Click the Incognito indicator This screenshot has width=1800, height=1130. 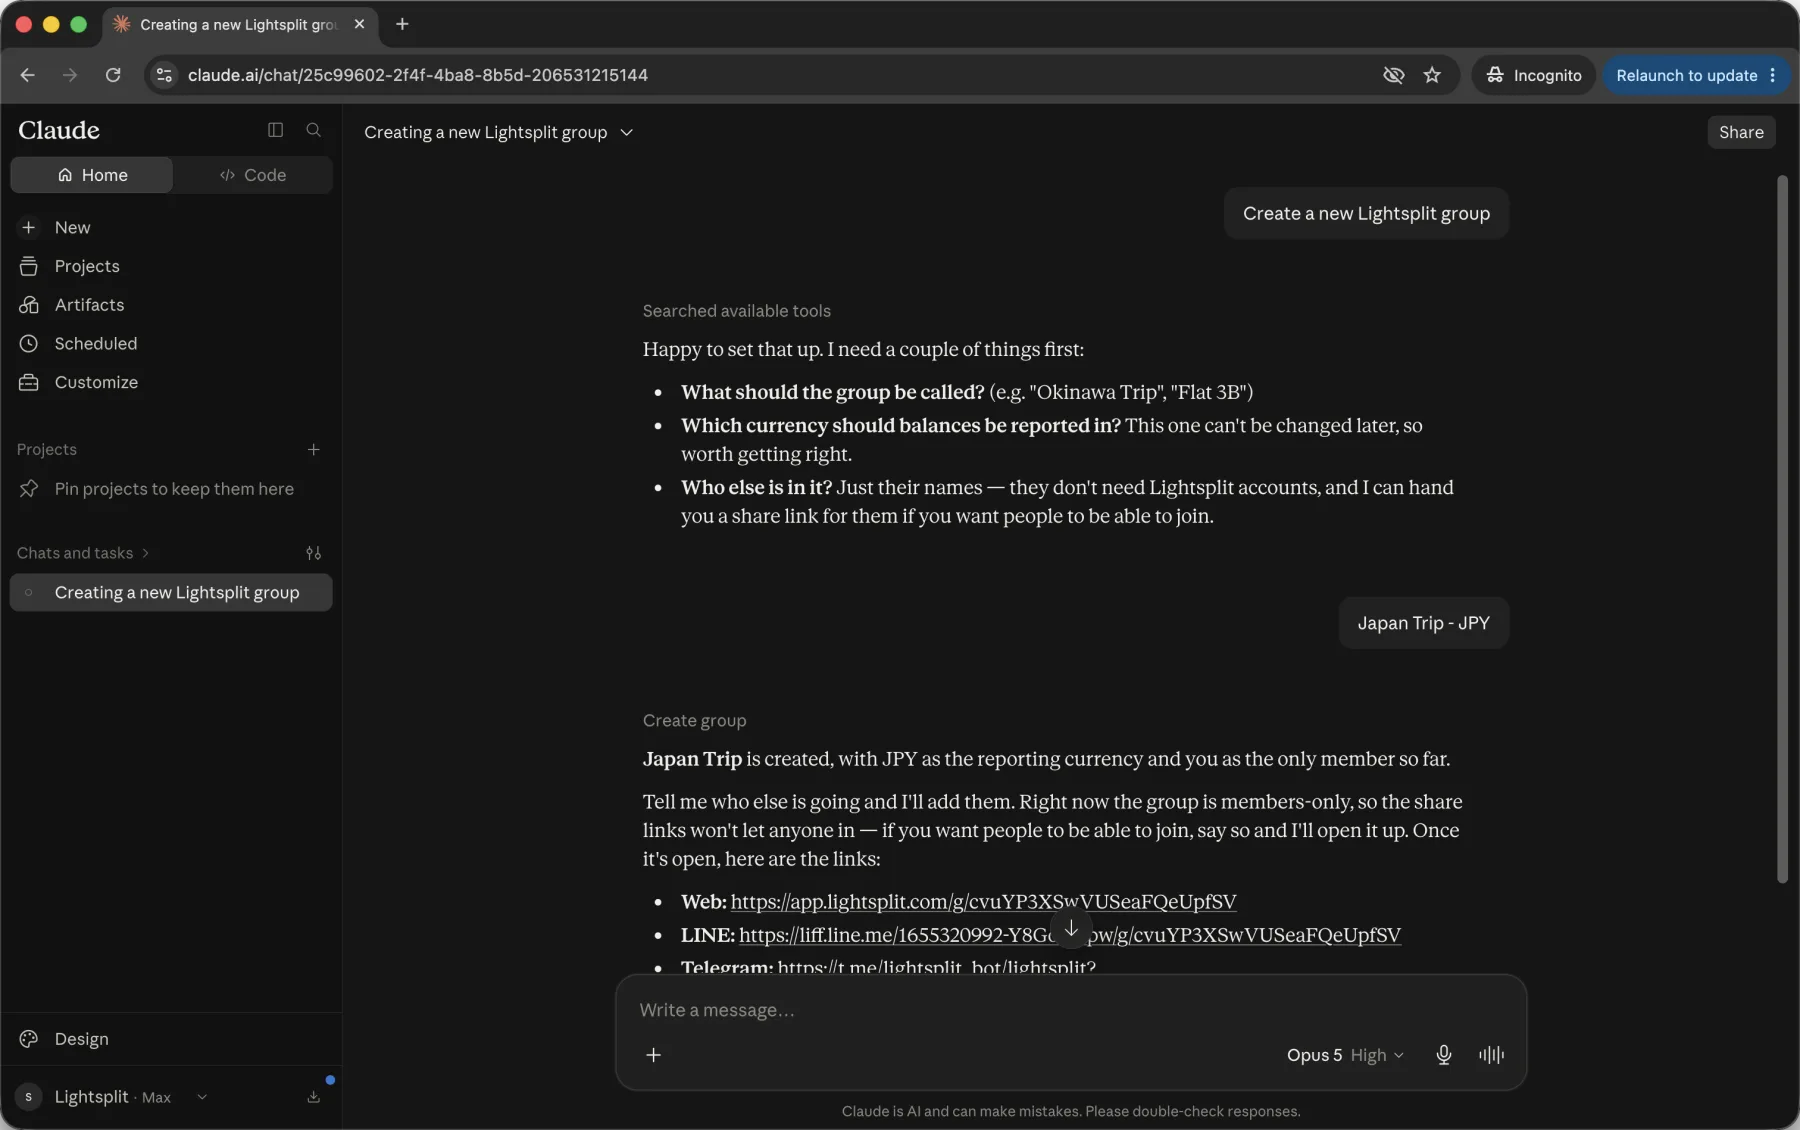pos(1533,75)
